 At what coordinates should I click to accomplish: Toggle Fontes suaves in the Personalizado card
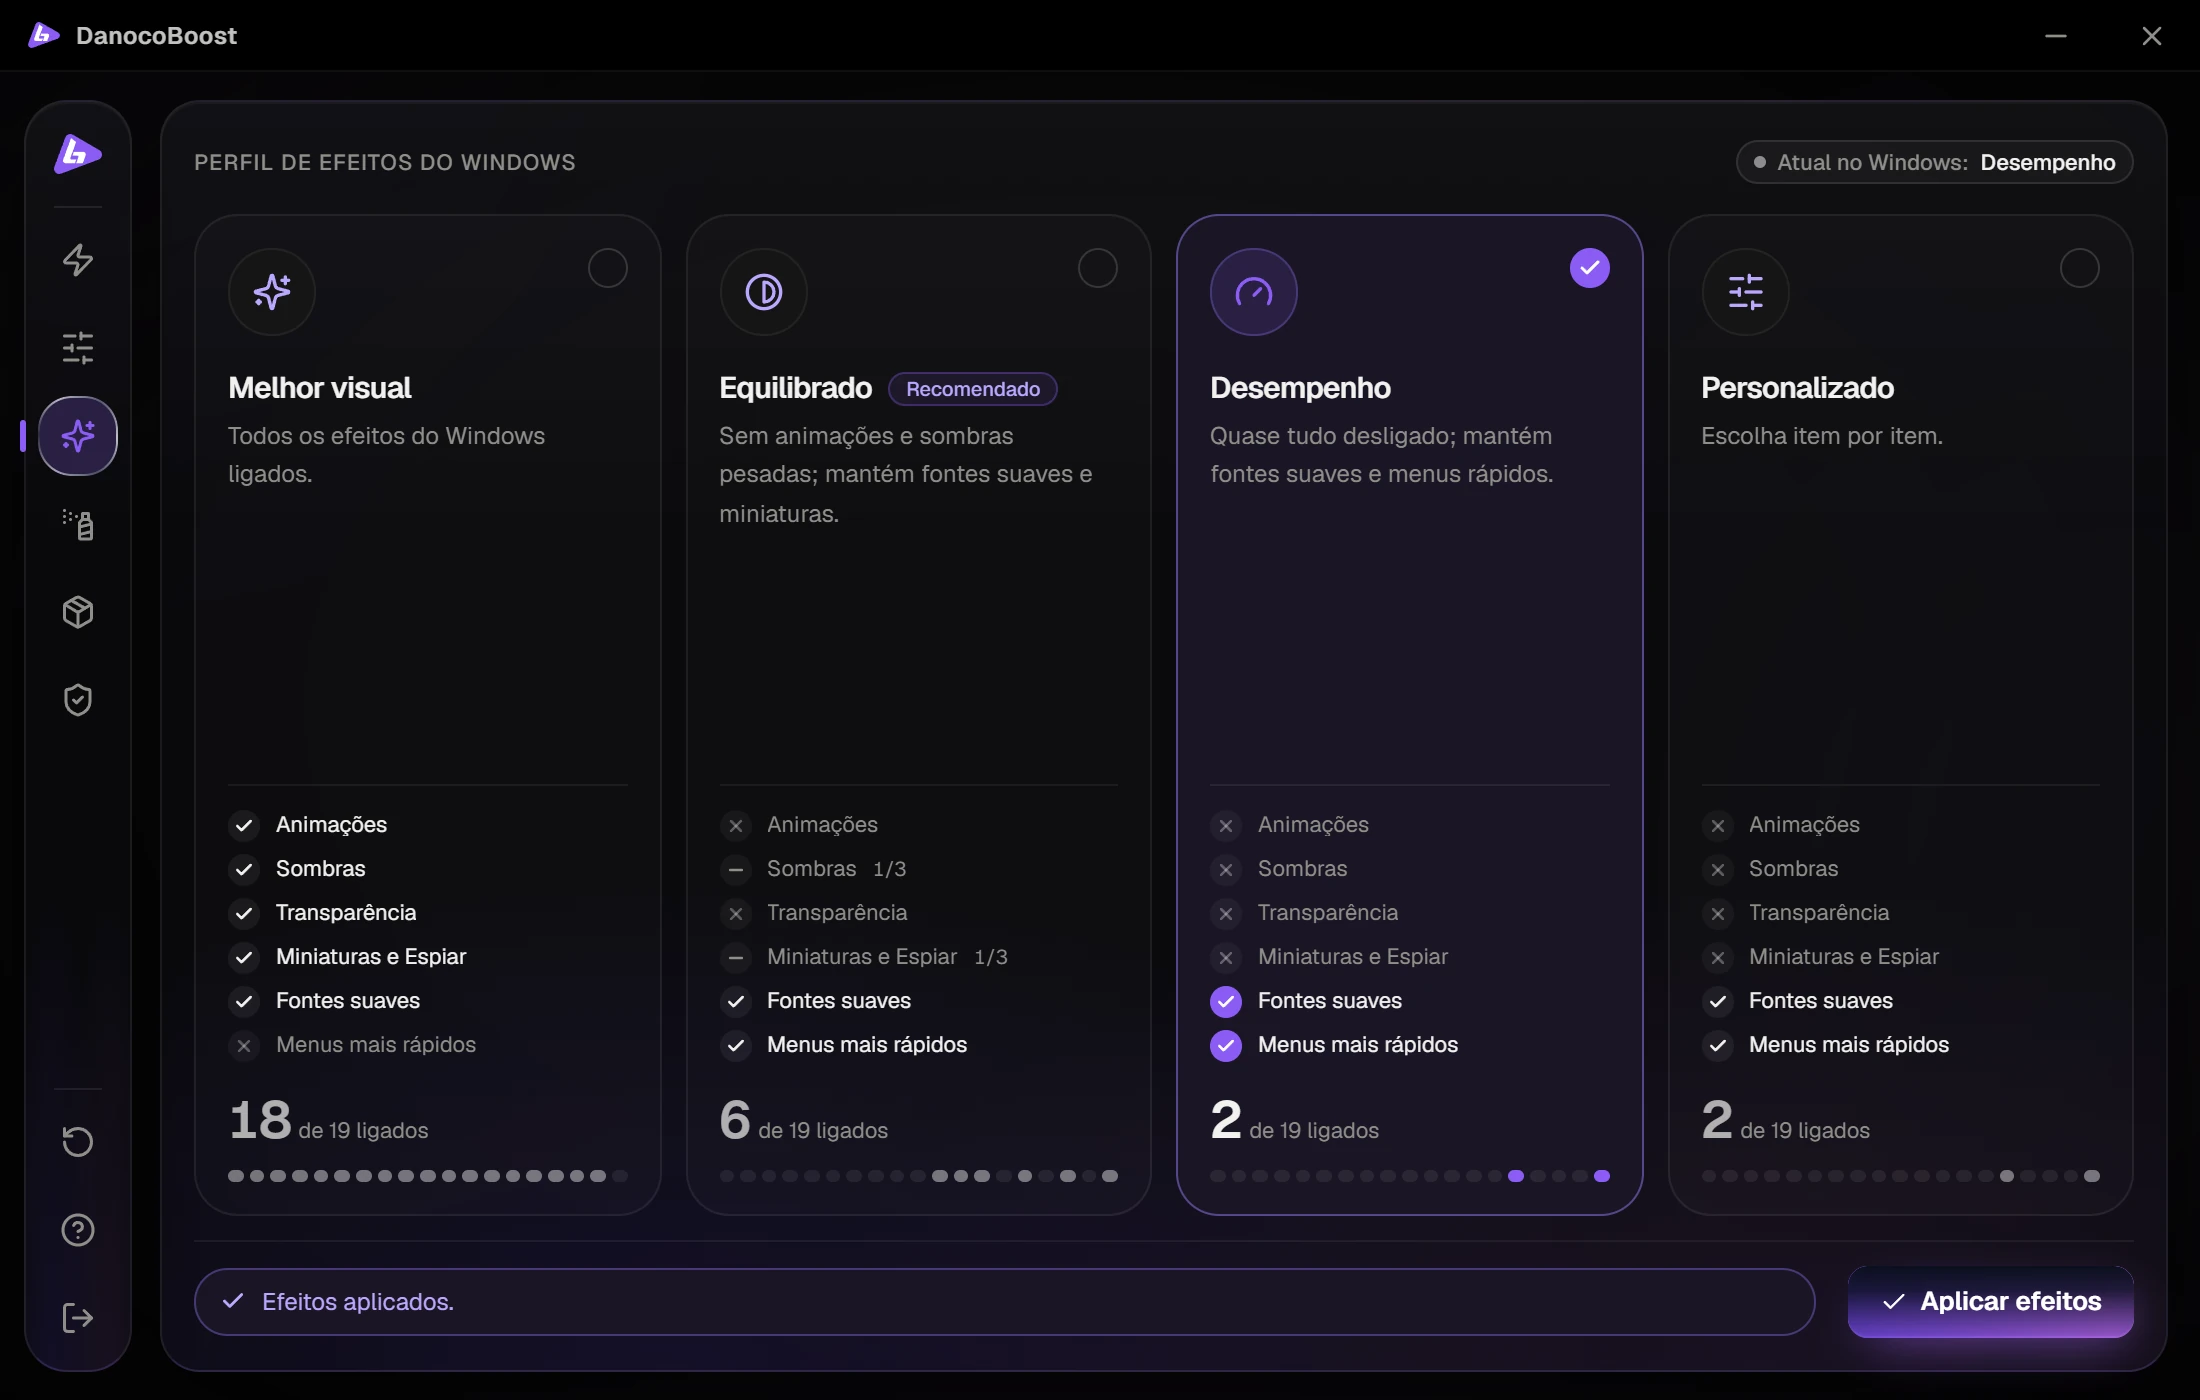[1798, 1001]
